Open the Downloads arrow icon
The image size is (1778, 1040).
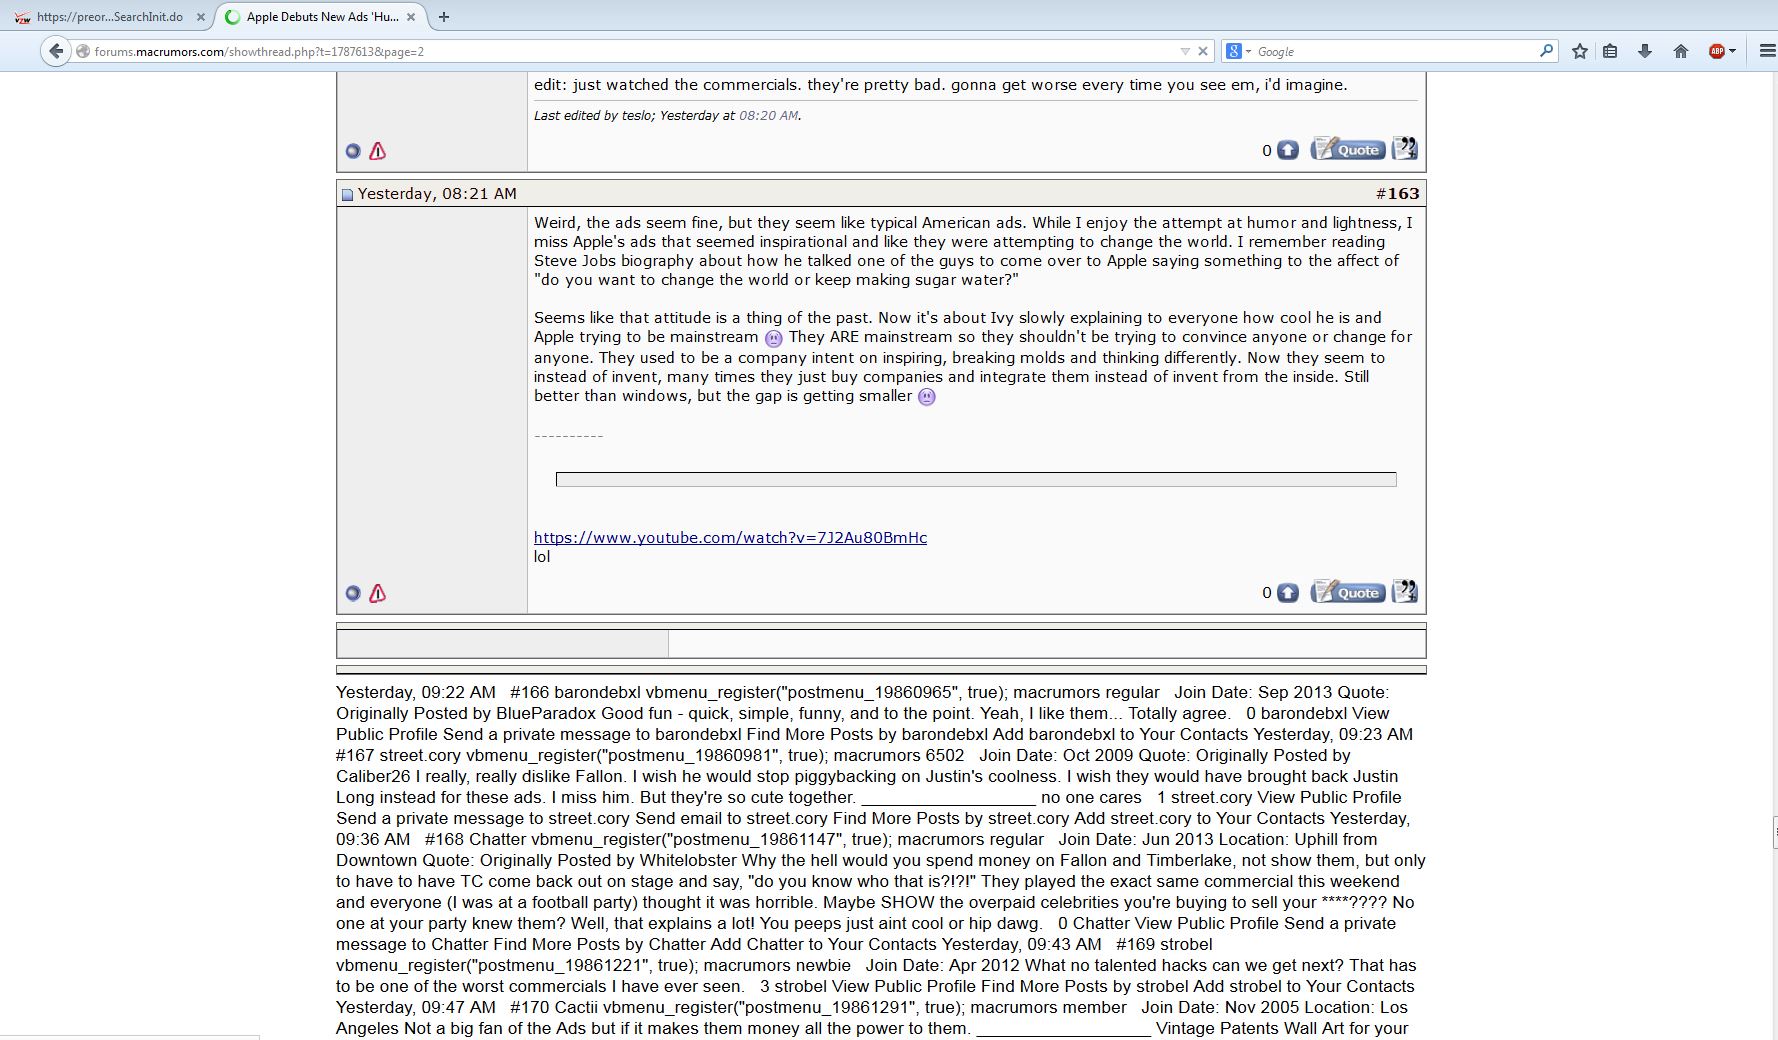[x=1645, y=51]
